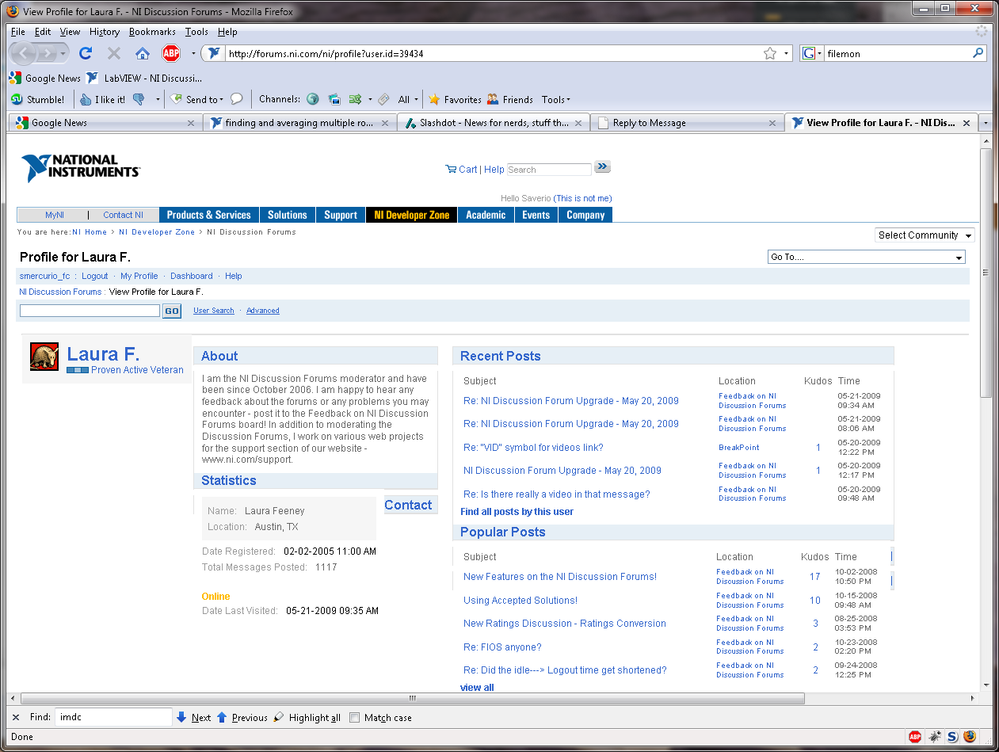
Task: Click Highlight all in the Find bar
Action: point(307,718)
